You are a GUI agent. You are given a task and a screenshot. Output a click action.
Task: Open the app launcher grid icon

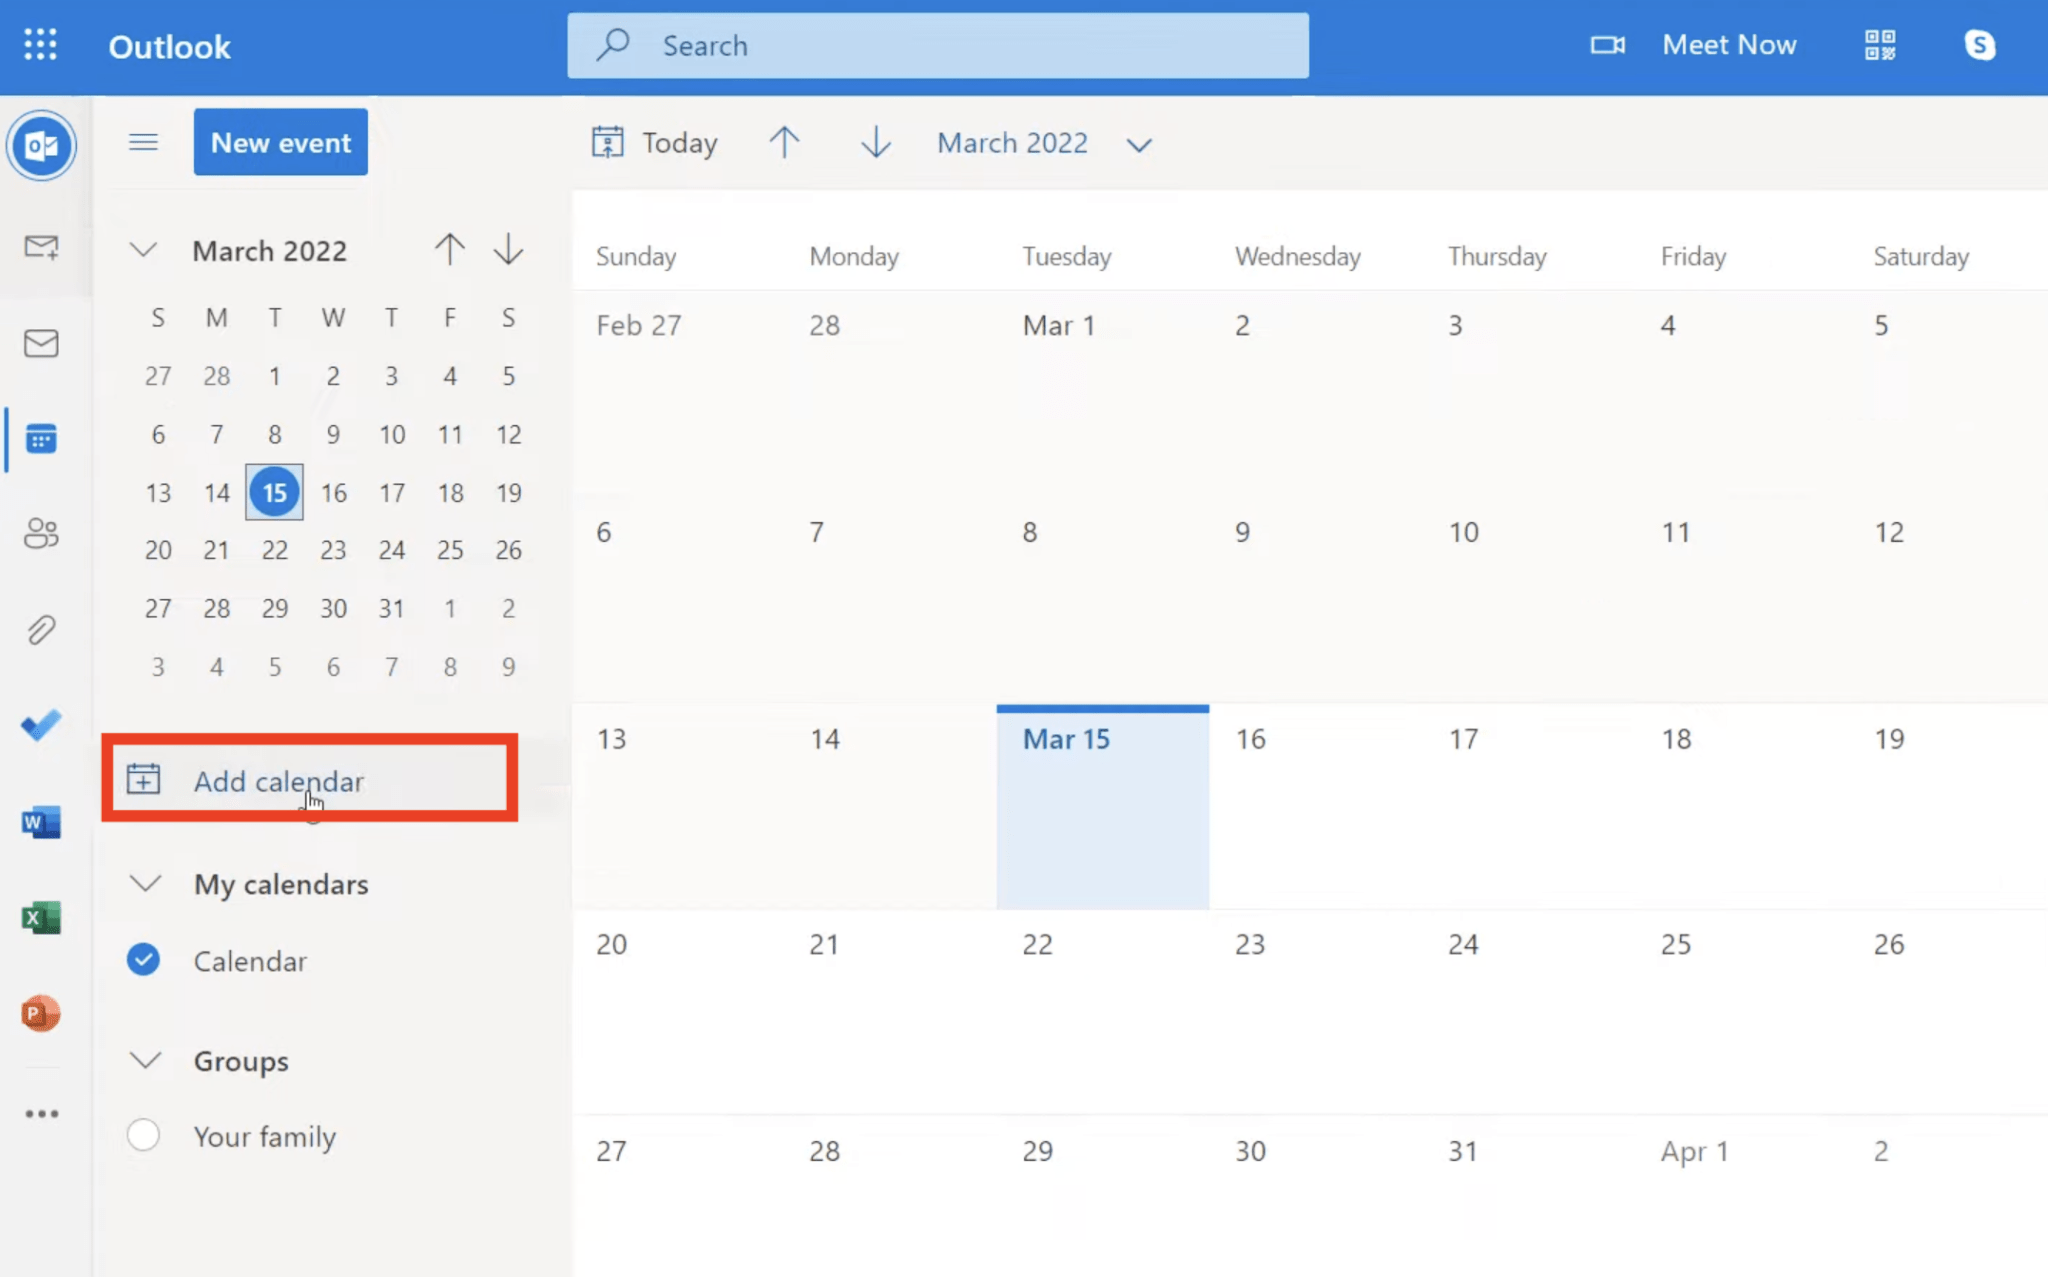[40, 45]
